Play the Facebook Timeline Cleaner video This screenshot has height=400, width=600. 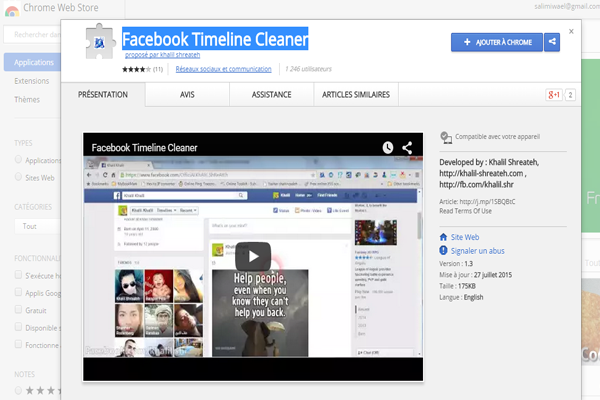pos(253,256)
